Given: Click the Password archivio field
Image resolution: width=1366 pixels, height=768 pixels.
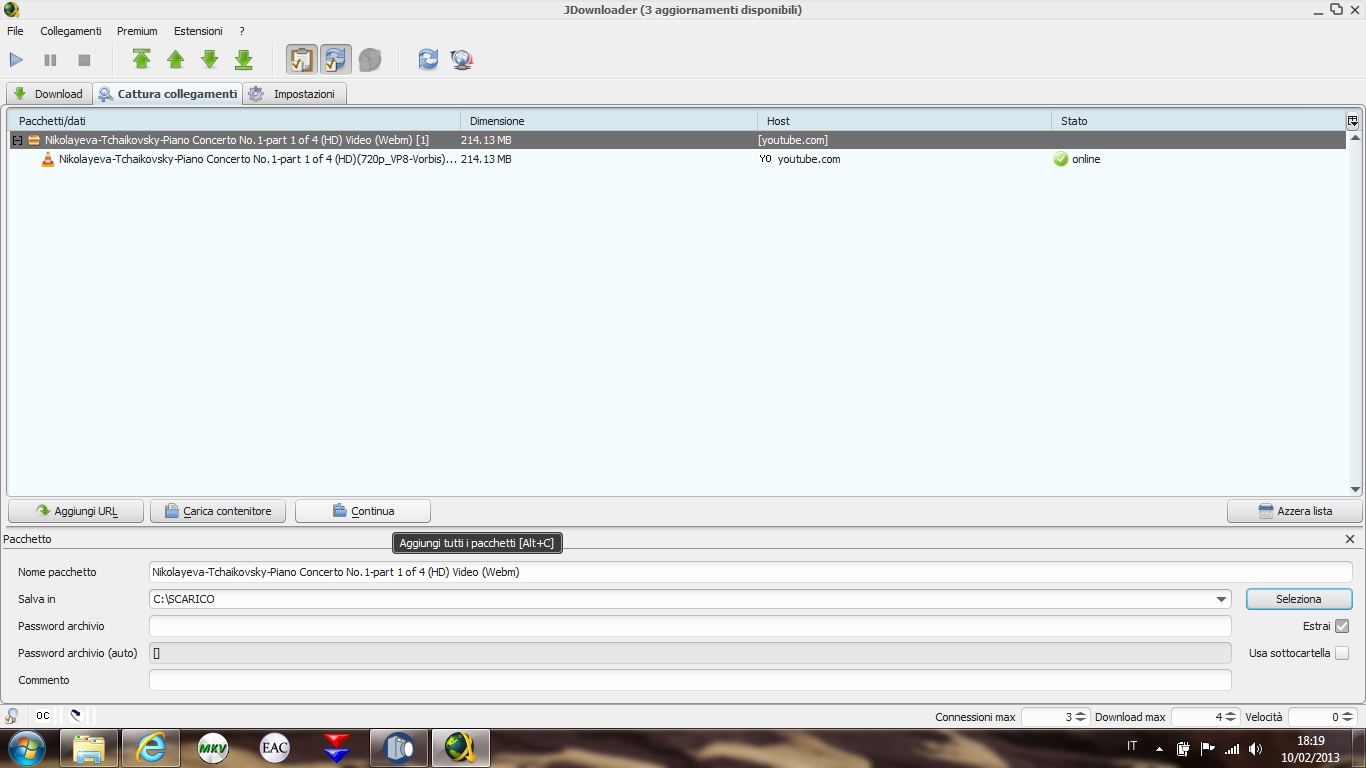Looking at the screenshot, I should pyautogui.click(x=690, y=626).
